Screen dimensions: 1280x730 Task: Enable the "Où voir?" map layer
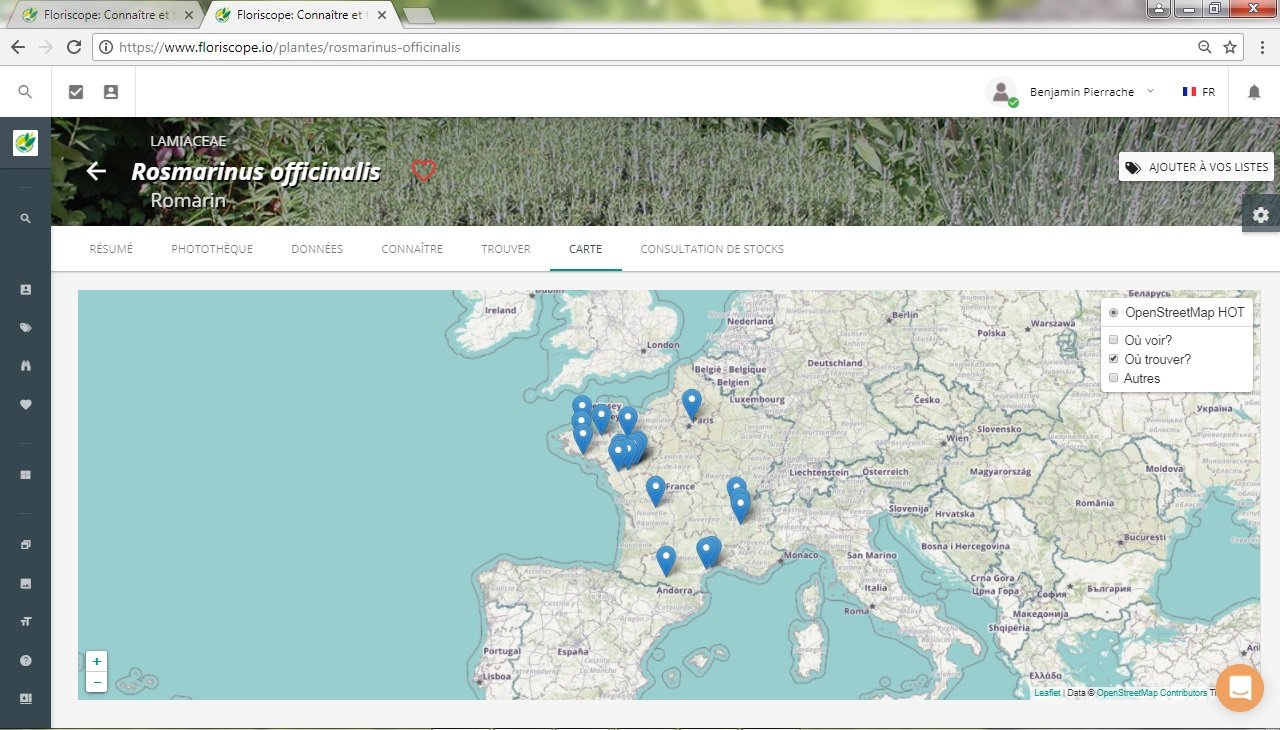(x=1114, y=340)
